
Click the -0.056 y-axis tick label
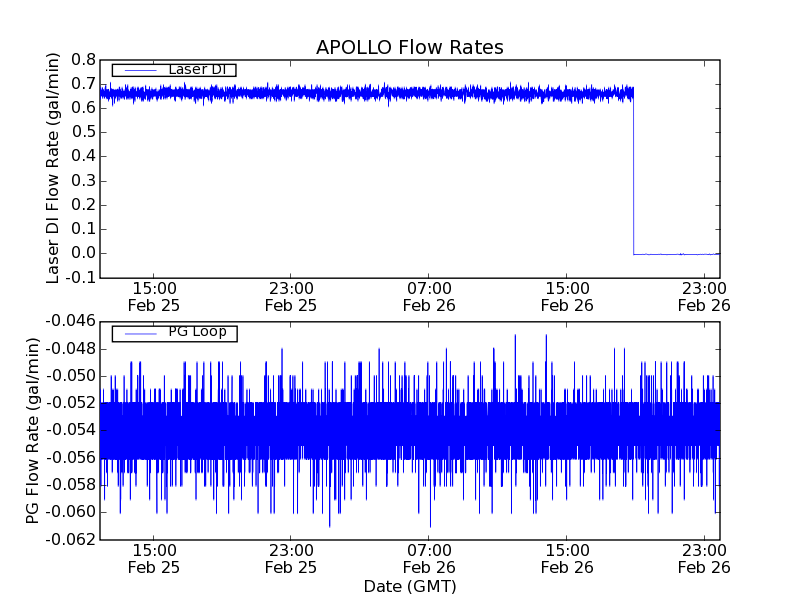(70, 458)
